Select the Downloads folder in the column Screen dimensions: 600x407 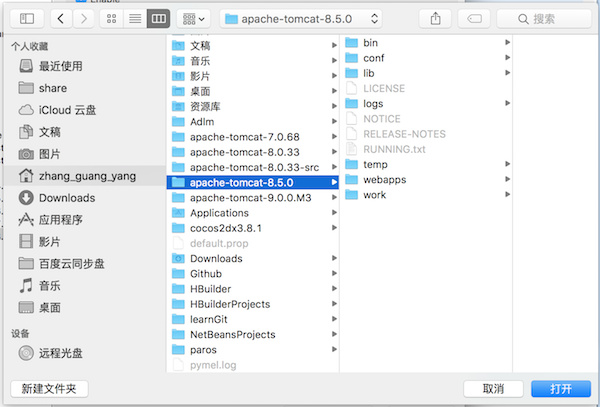click(253, 259)
